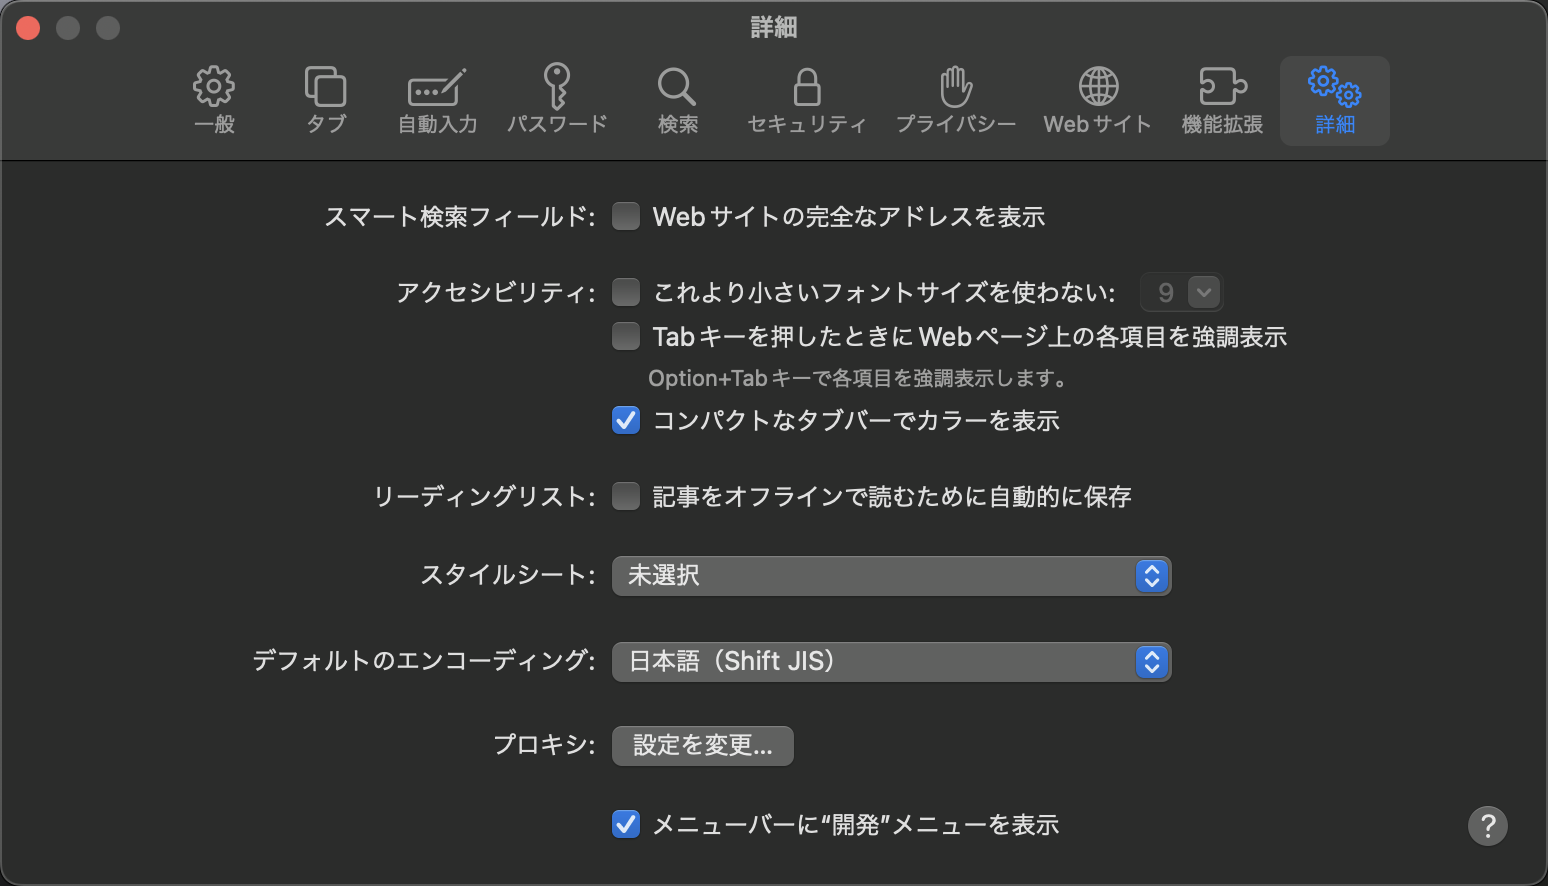Click the セキュリティ lock icon
The height and width of the screenshot is (886, 1548).
pos(806,98)
